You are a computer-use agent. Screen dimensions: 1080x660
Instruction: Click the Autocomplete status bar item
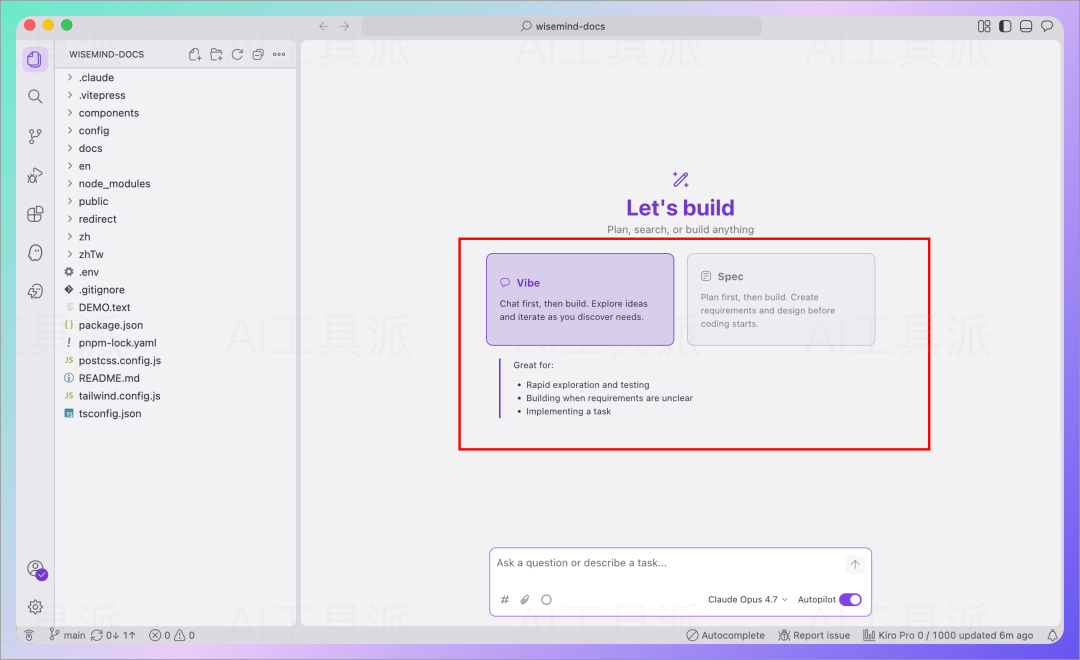click(x=725, y=635)
